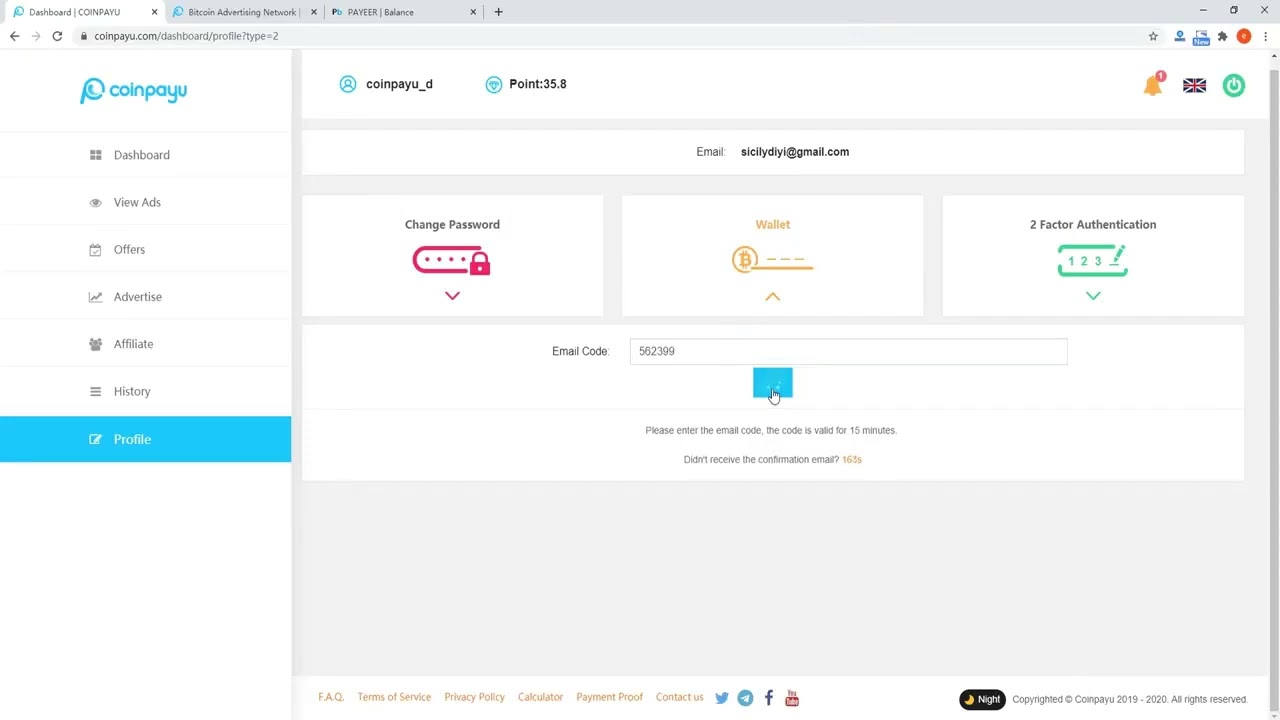This screenshot has height=720, width=1280.
Task: Click the 2 Factor Authentication heading
Action: (x=1093, y=225)
